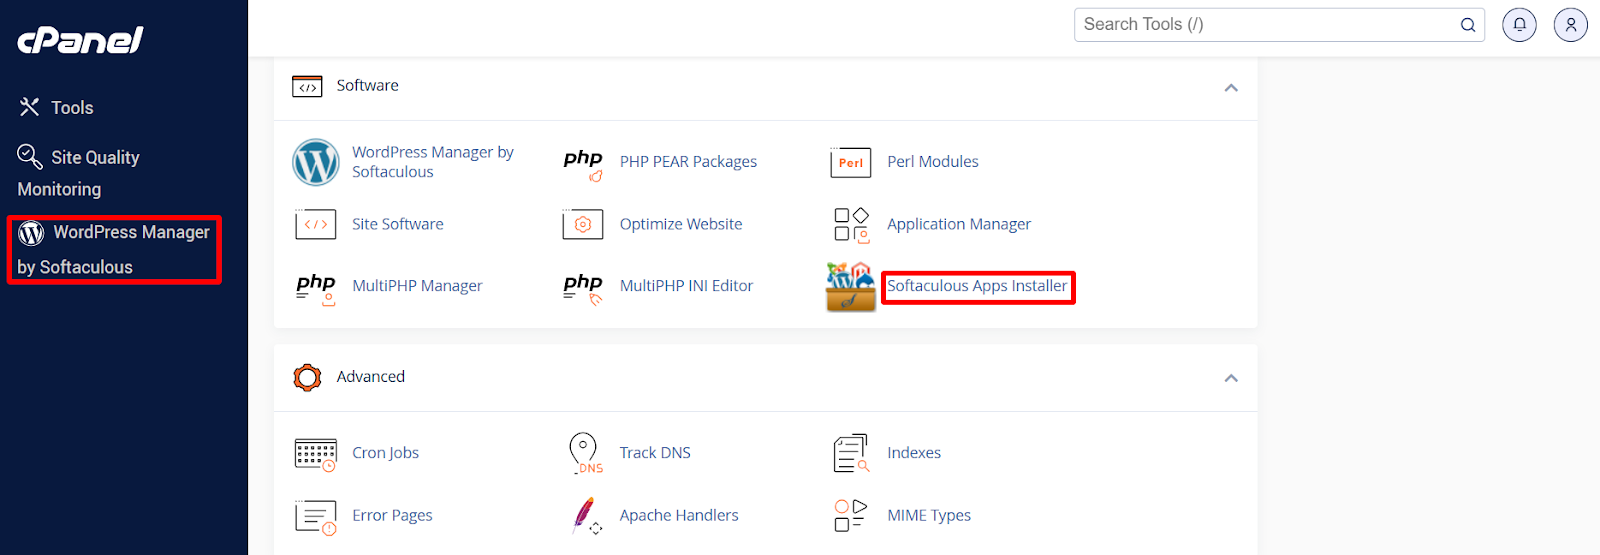Open the Softaculous Apps Installer icon

(x=851, y=287)
